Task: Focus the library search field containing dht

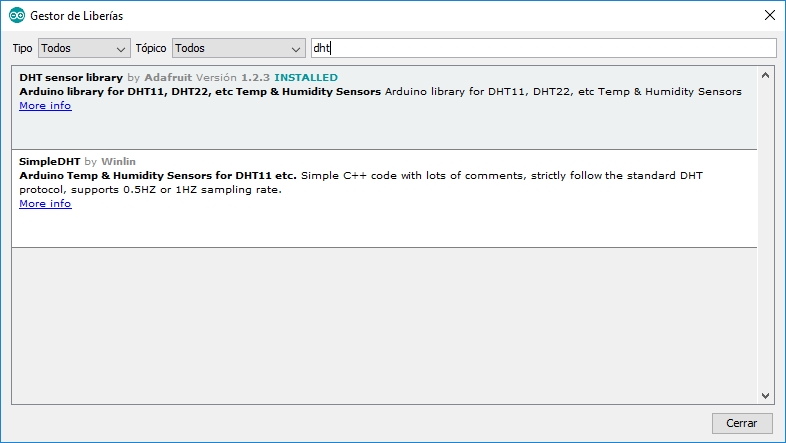Action: pyautogui.click(x=544, y=48)
